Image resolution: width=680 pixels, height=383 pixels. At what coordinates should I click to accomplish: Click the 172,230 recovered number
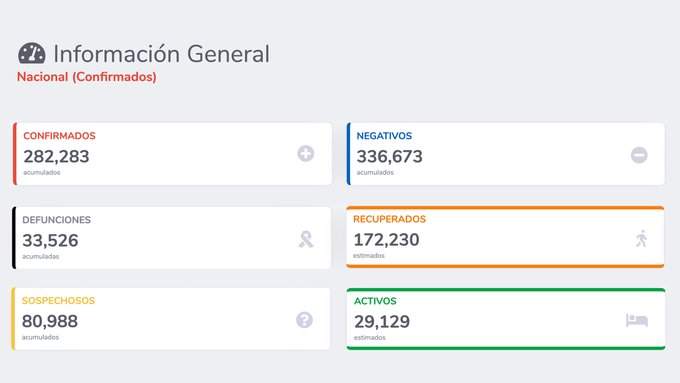click(x=386, y=240)
